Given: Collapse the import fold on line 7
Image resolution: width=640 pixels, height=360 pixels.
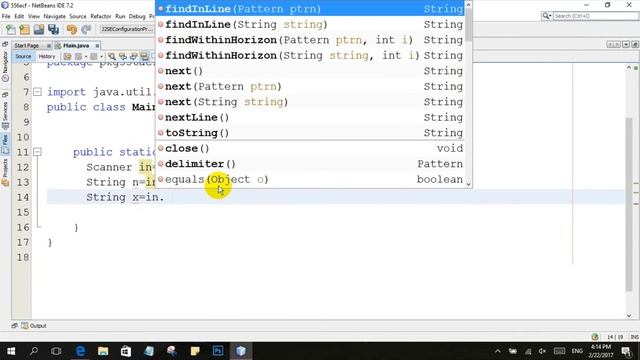Looking at the screenshot, I should 37,92.
